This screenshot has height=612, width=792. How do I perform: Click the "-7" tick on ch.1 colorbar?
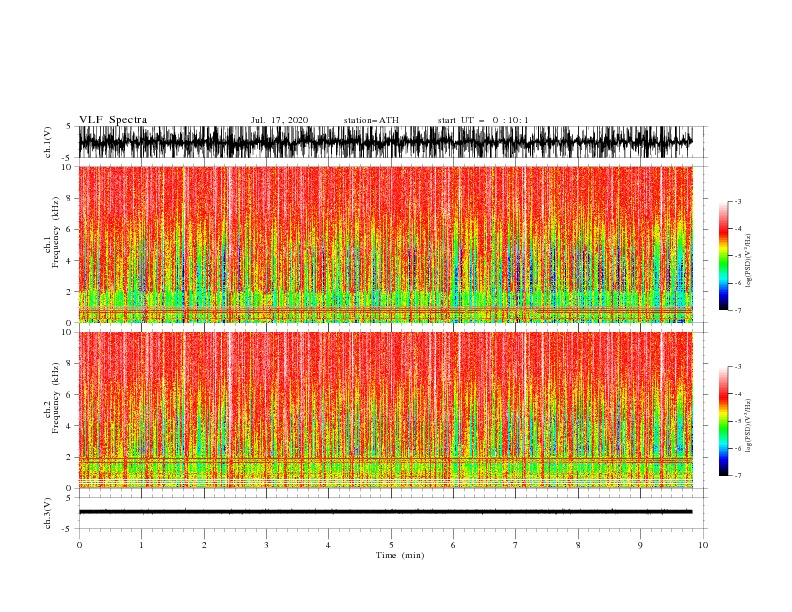[738, 310]
